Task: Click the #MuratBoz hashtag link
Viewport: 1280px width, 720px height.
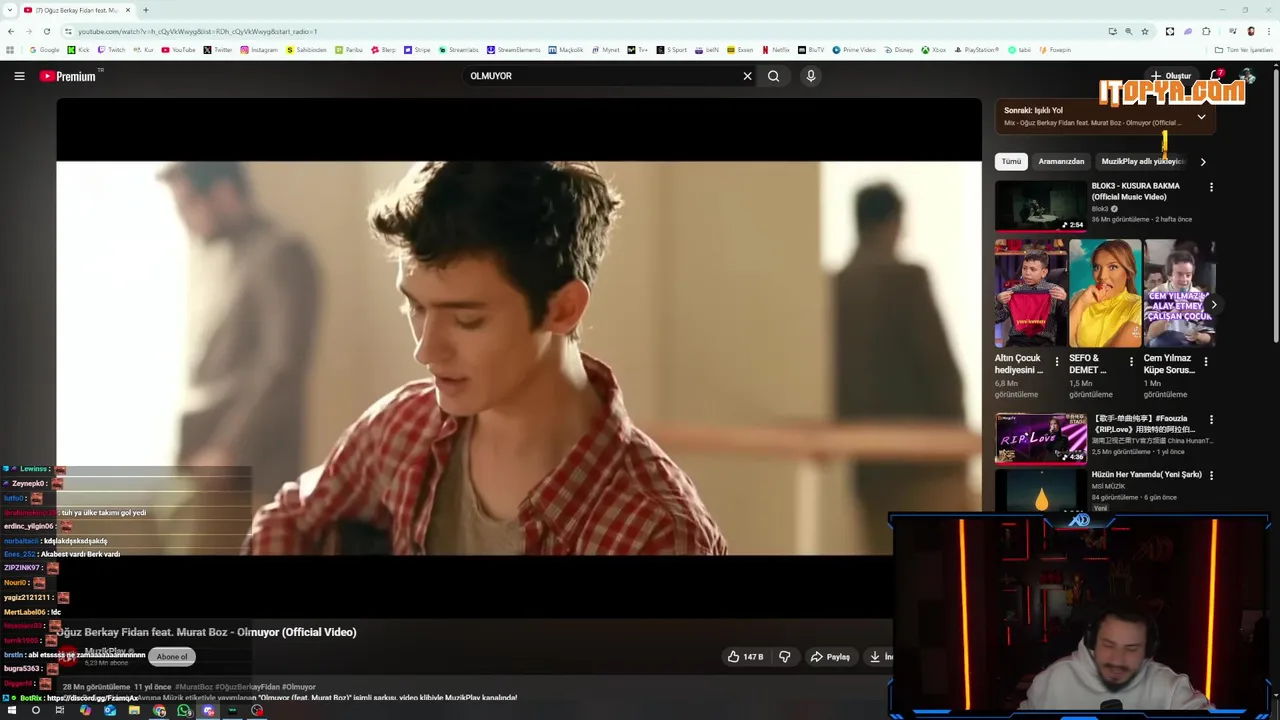Action: point(194,687)
